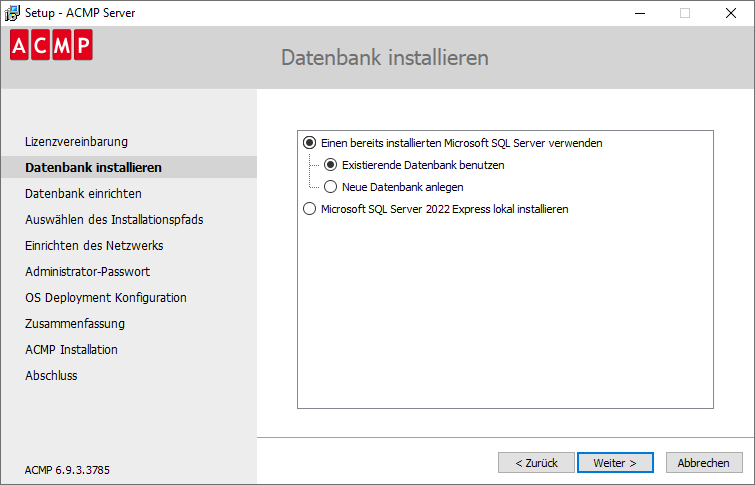The image size is (755, 485).
Task: Click 'OS Deployment Konfiguration' sidebar entry
Action: pos(106,298)
